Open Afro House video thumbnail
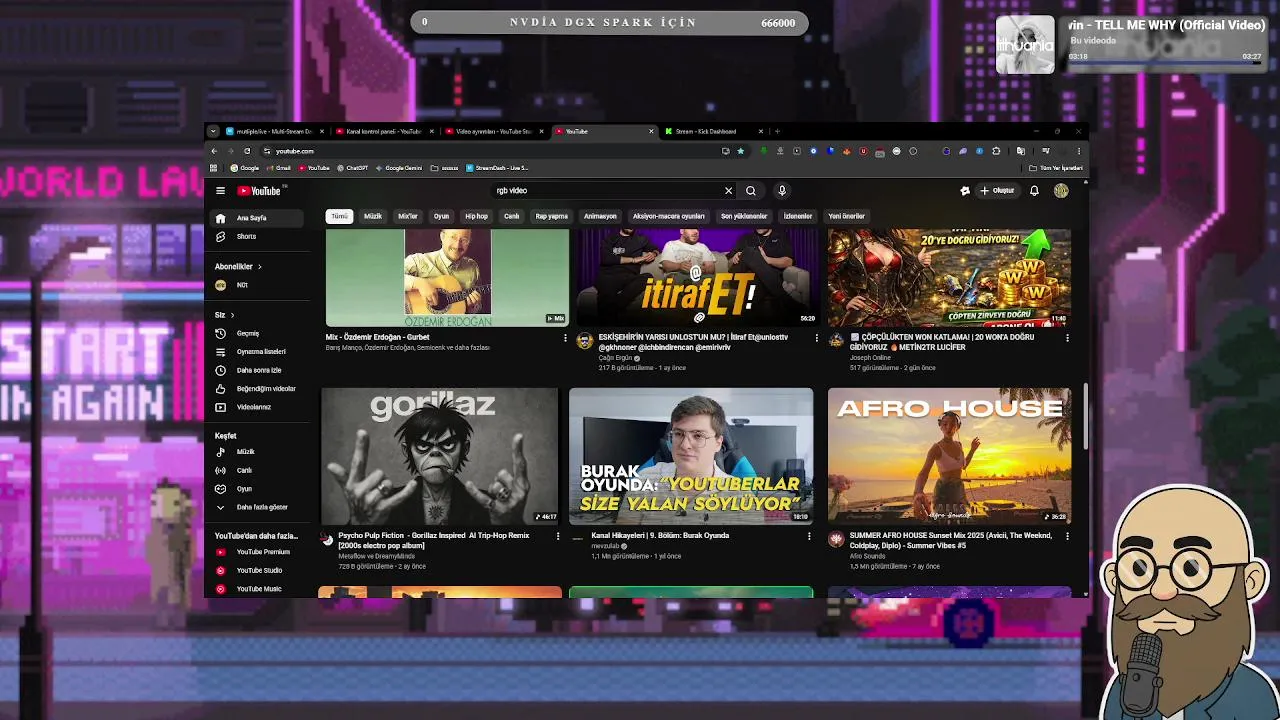1280x720 pixels. point(949,456)
